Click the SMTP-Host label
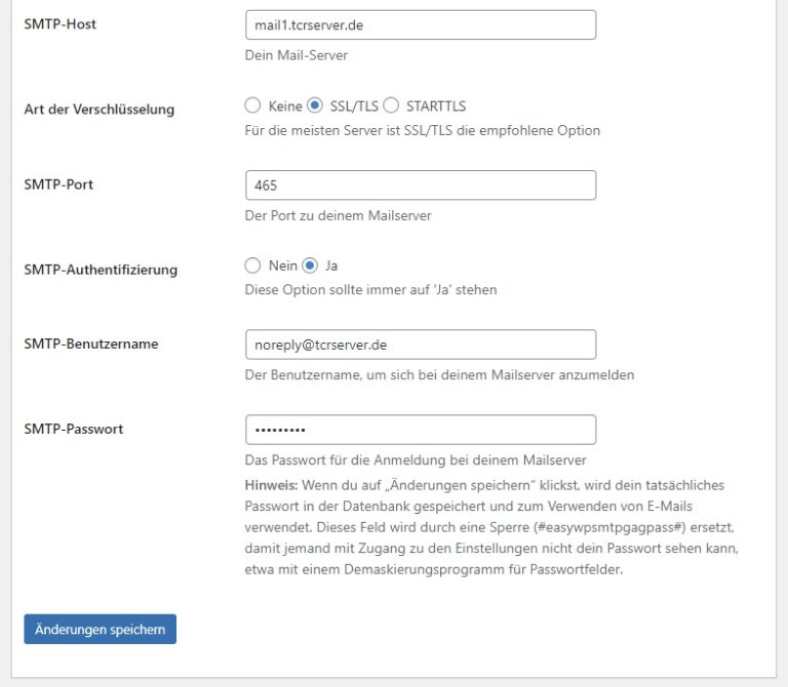 pos(60,24)
